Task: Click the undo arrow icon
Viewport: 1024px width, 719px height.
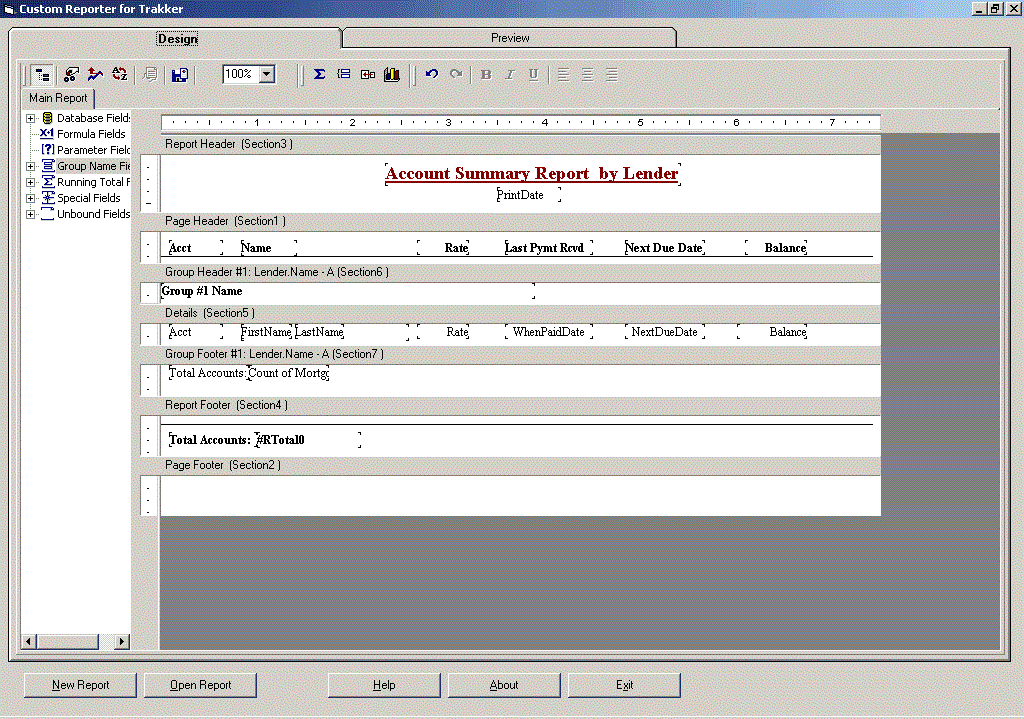Action: coord(432,75)
